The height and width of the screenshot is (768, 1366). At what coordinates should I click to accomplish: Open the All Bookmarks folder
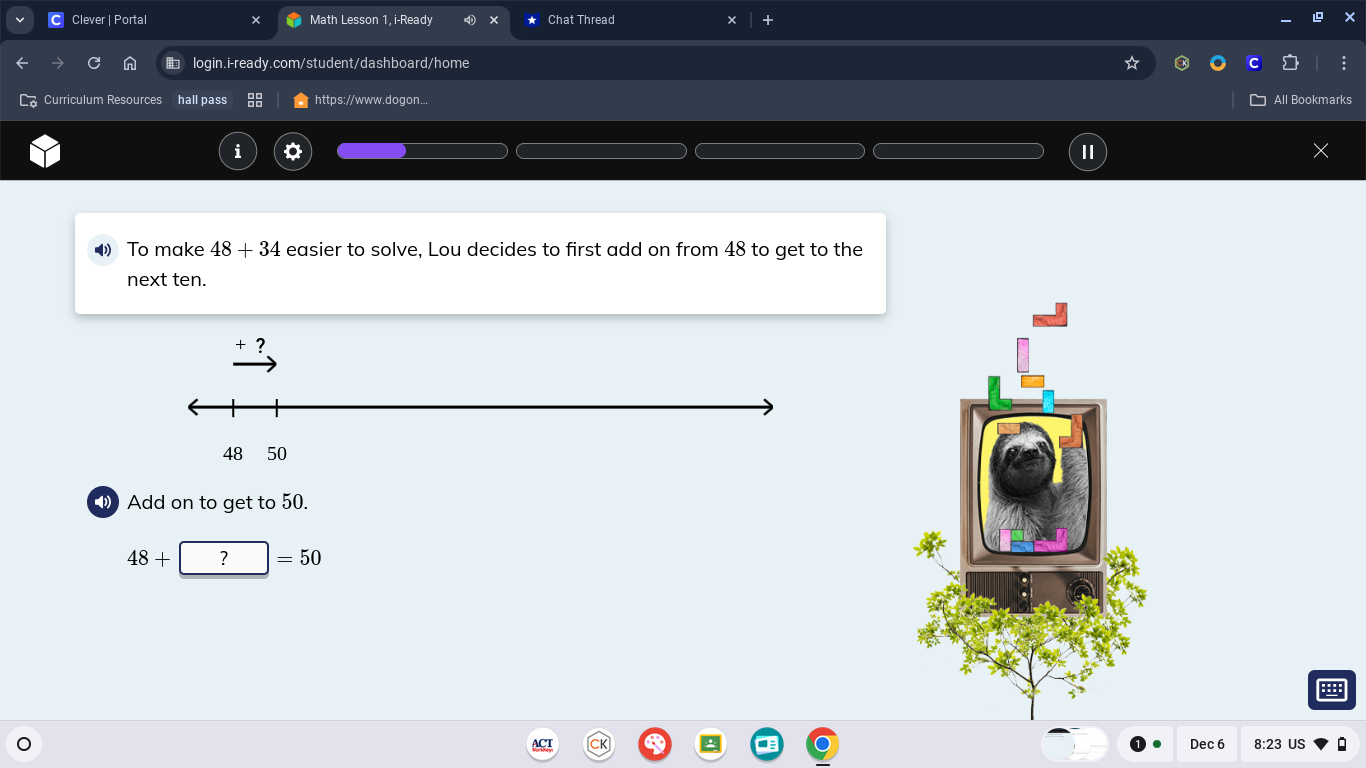1300,99
